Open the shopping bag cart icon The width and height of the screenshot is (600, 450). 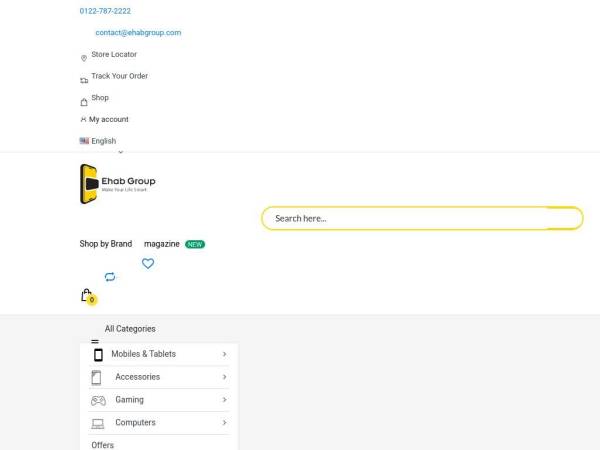point(89,297)
